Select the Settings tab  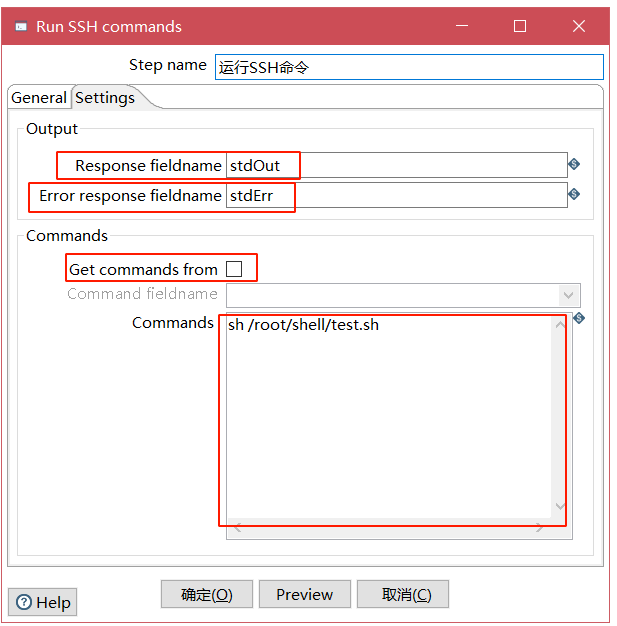click(105, 98)
